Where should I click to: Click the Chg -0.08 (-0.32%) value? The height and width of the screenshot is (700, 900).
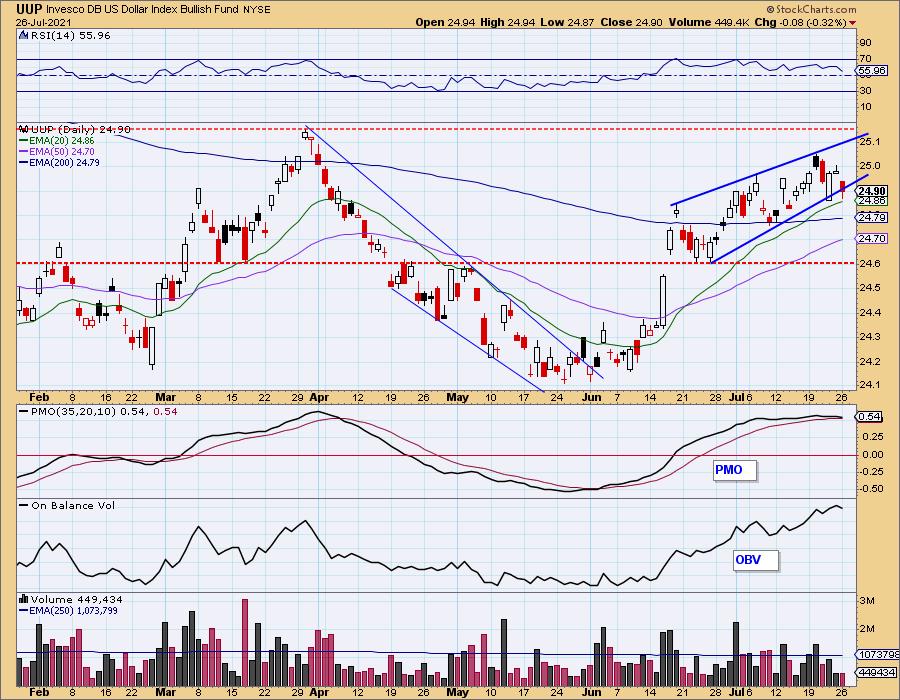(801, 22)
